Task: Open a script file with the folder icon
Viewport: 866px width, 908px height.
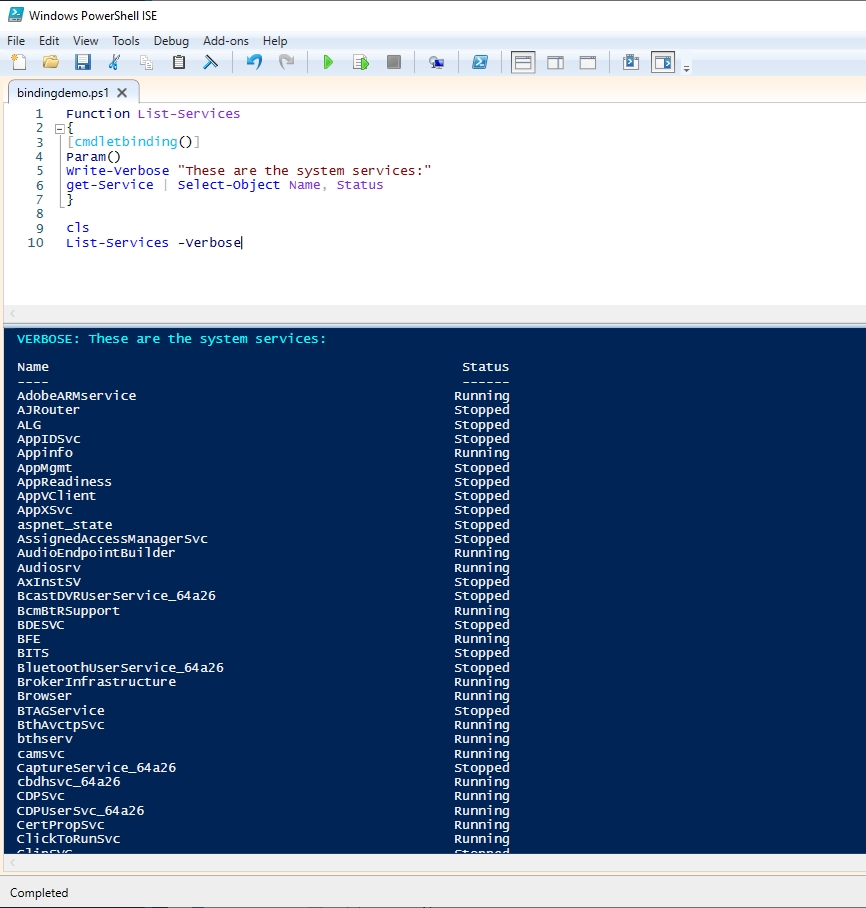Action: [x=51, y=62]
